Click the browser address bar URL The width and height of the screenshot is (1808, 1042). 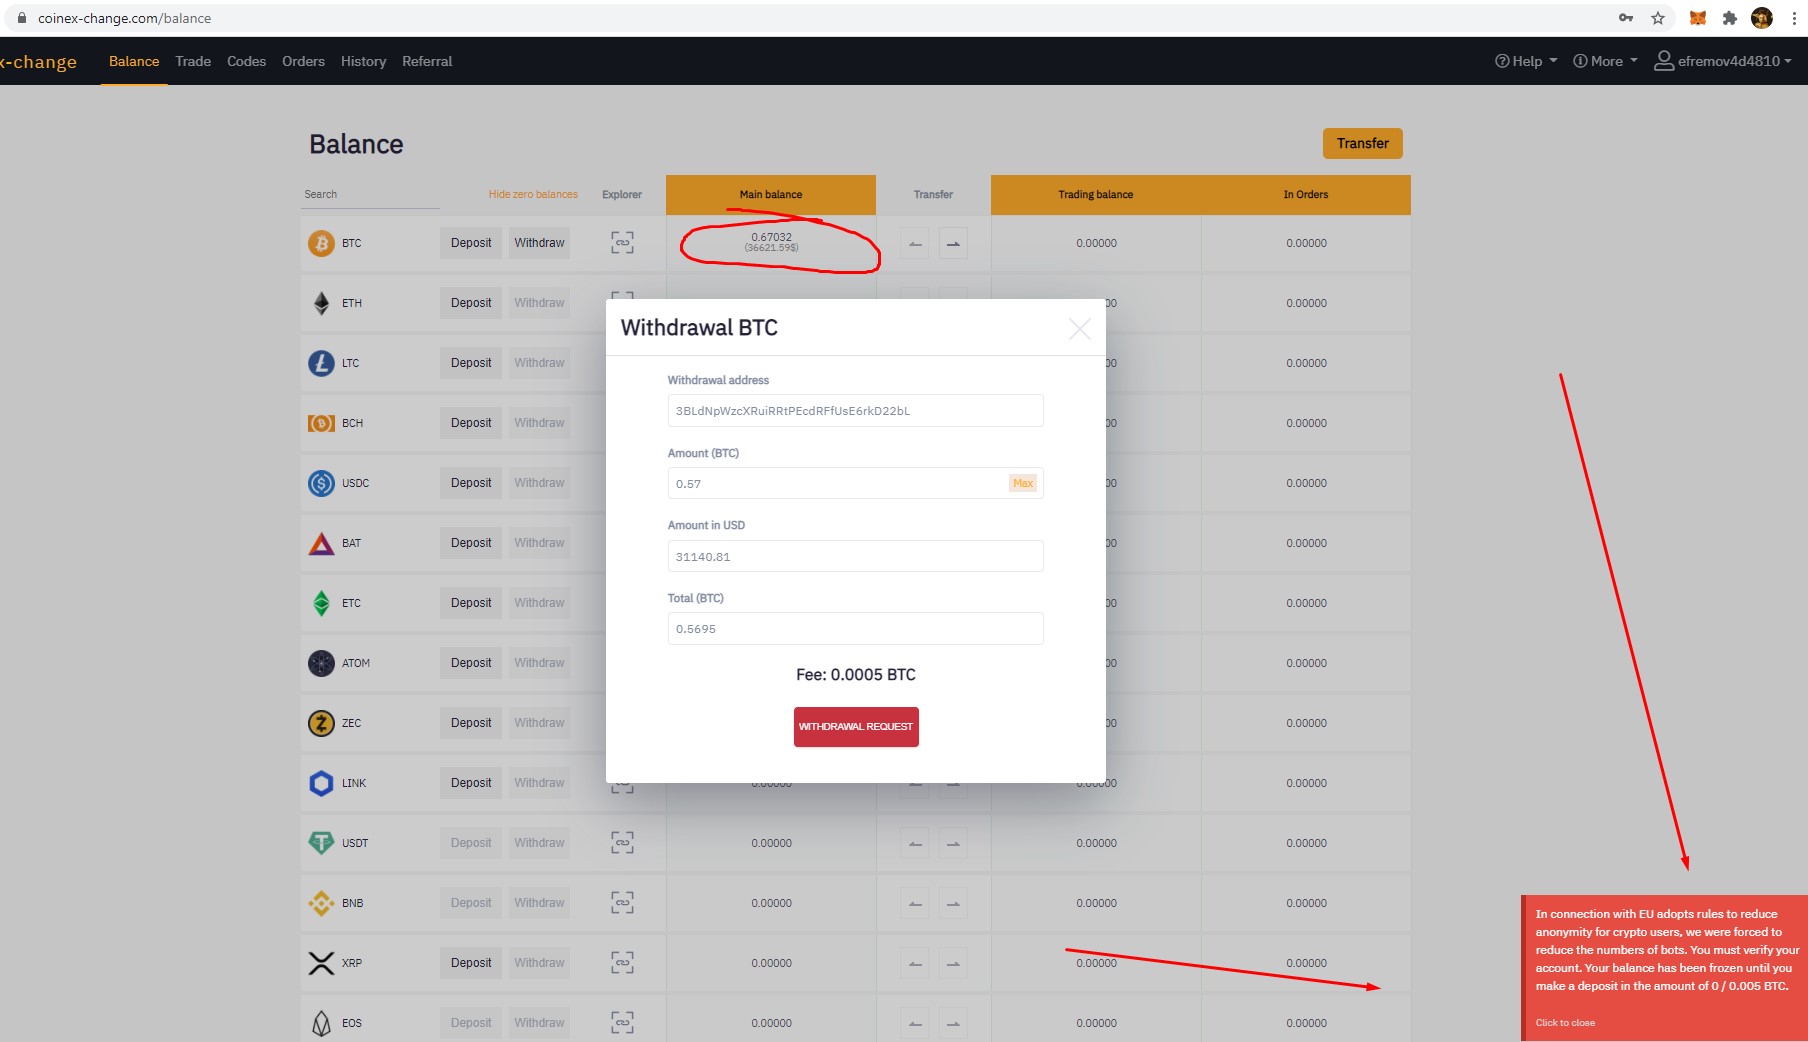(124, 18)
